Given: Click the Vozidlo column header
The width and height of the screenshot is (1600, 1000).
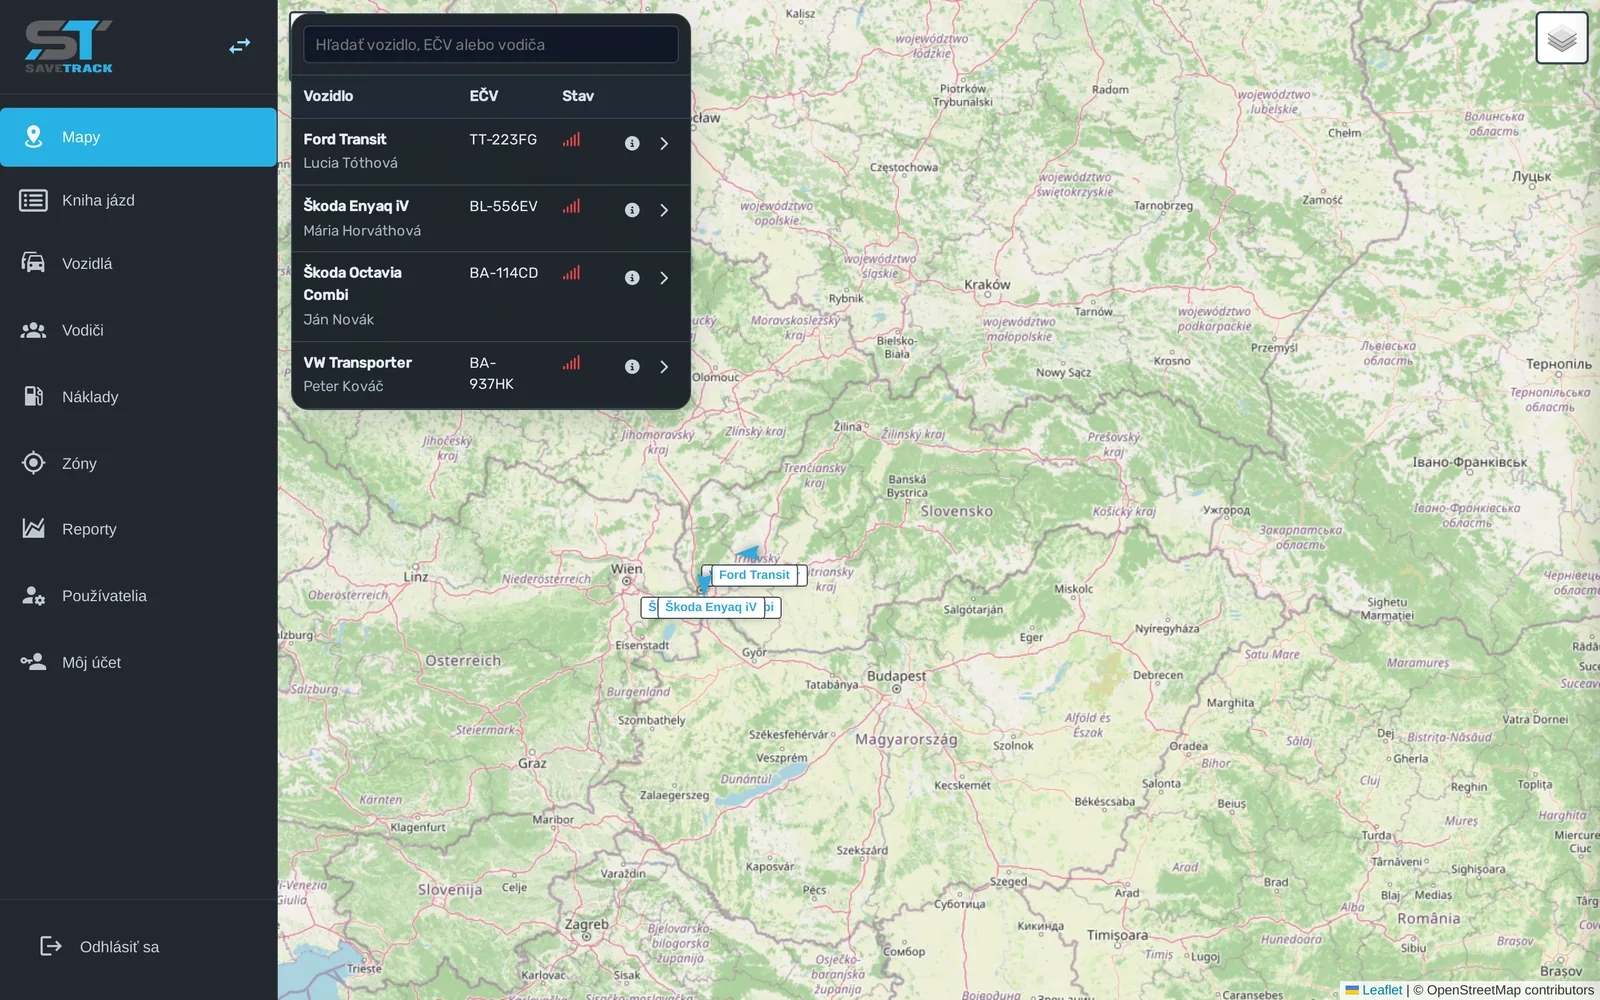Looking at the screenshot, I should (x=328, y=96).
